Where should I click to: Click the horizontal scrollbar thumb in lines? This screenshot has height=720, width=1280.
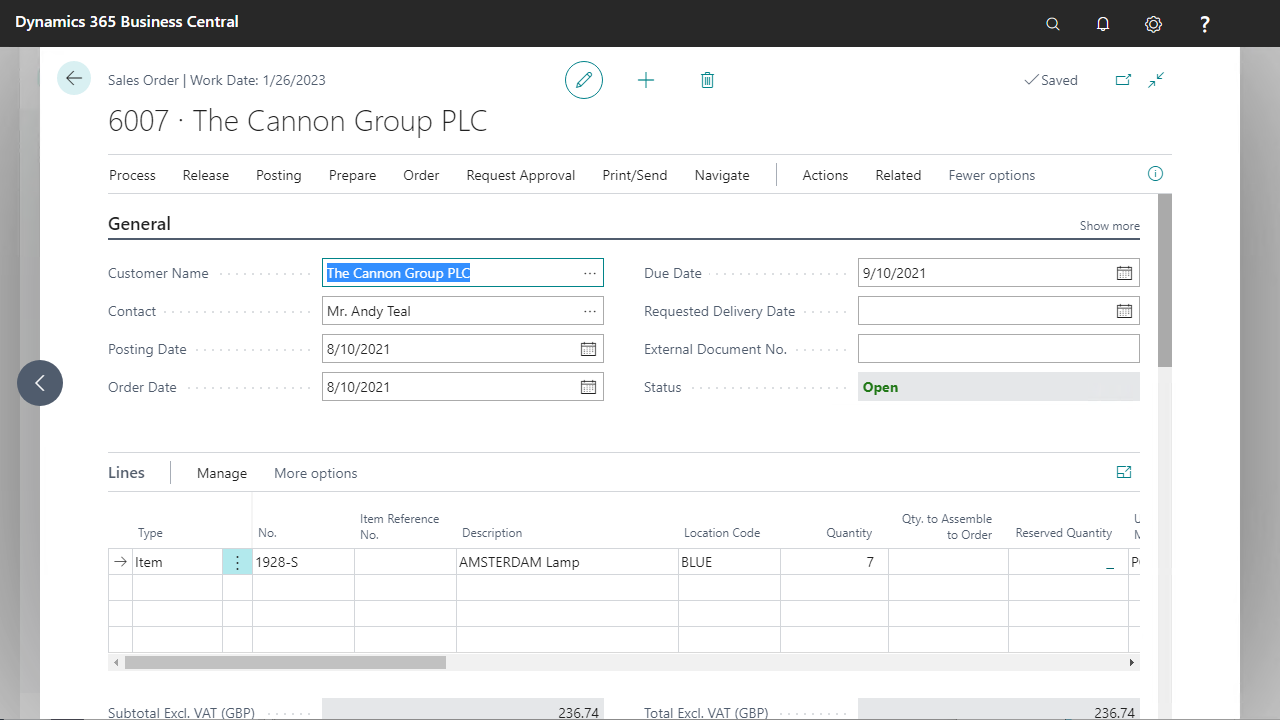click(285, 662)
